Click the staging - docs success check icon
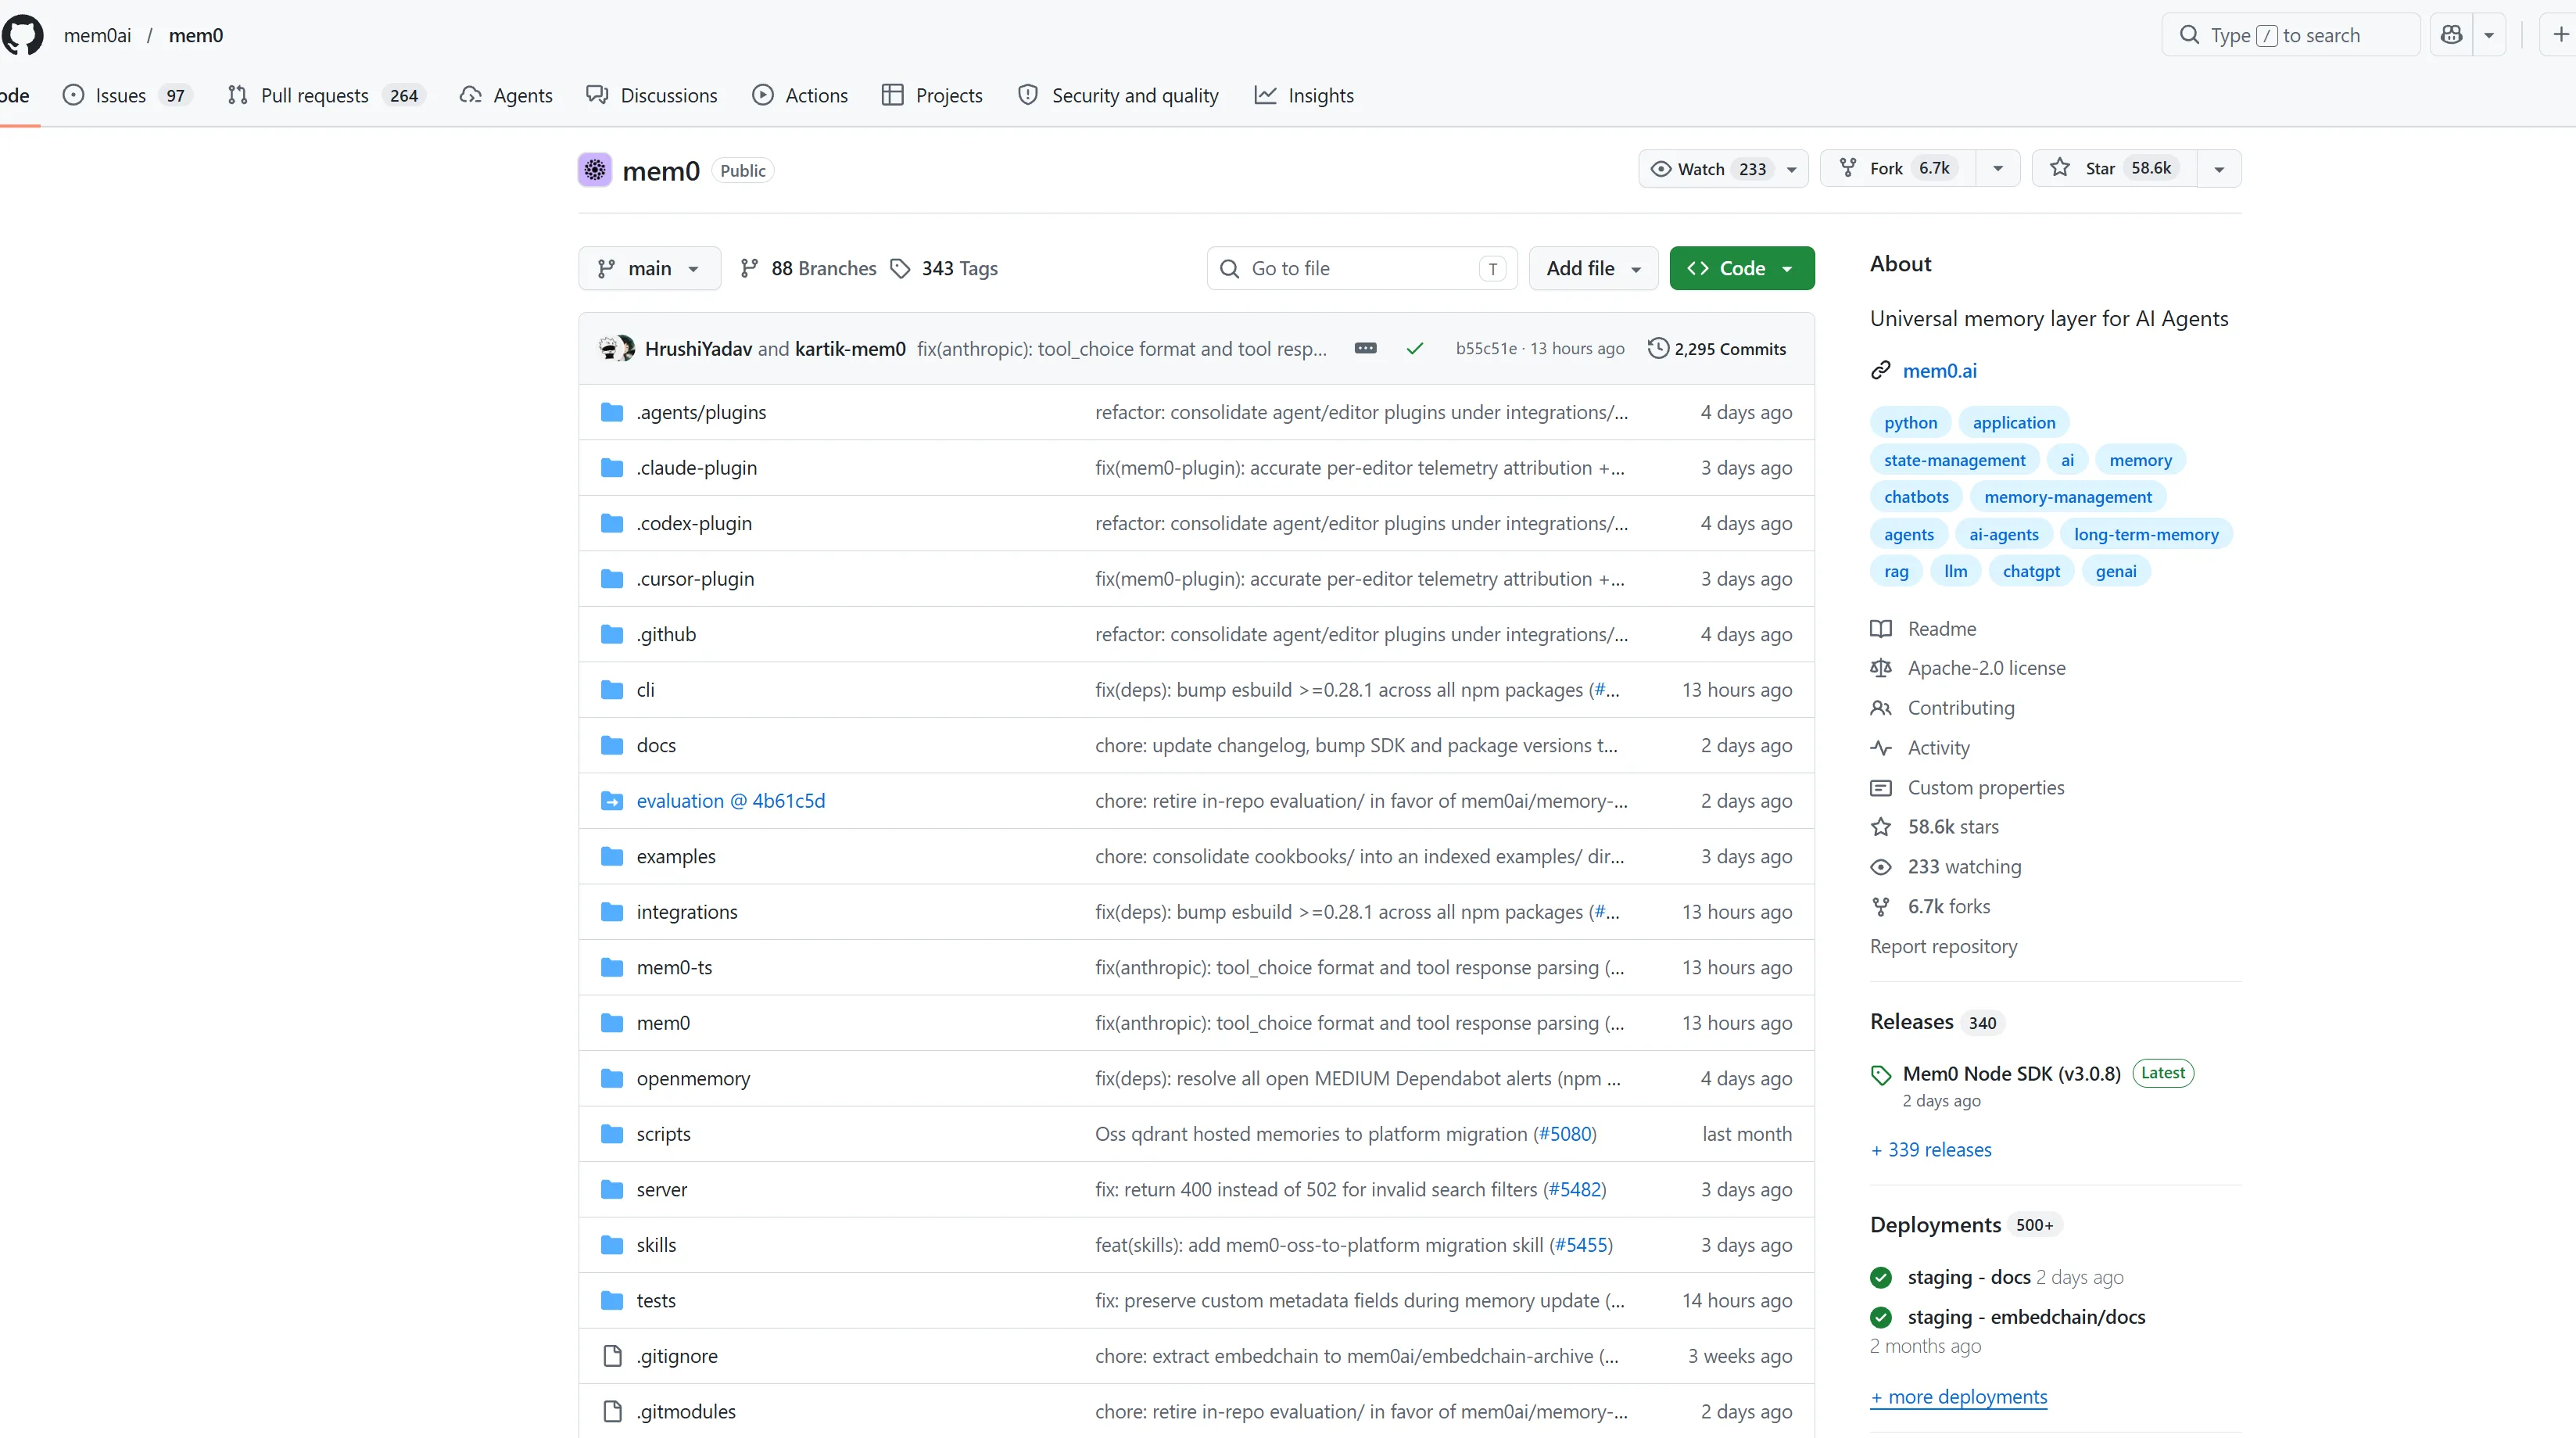 click(x=1881, y=1278)
